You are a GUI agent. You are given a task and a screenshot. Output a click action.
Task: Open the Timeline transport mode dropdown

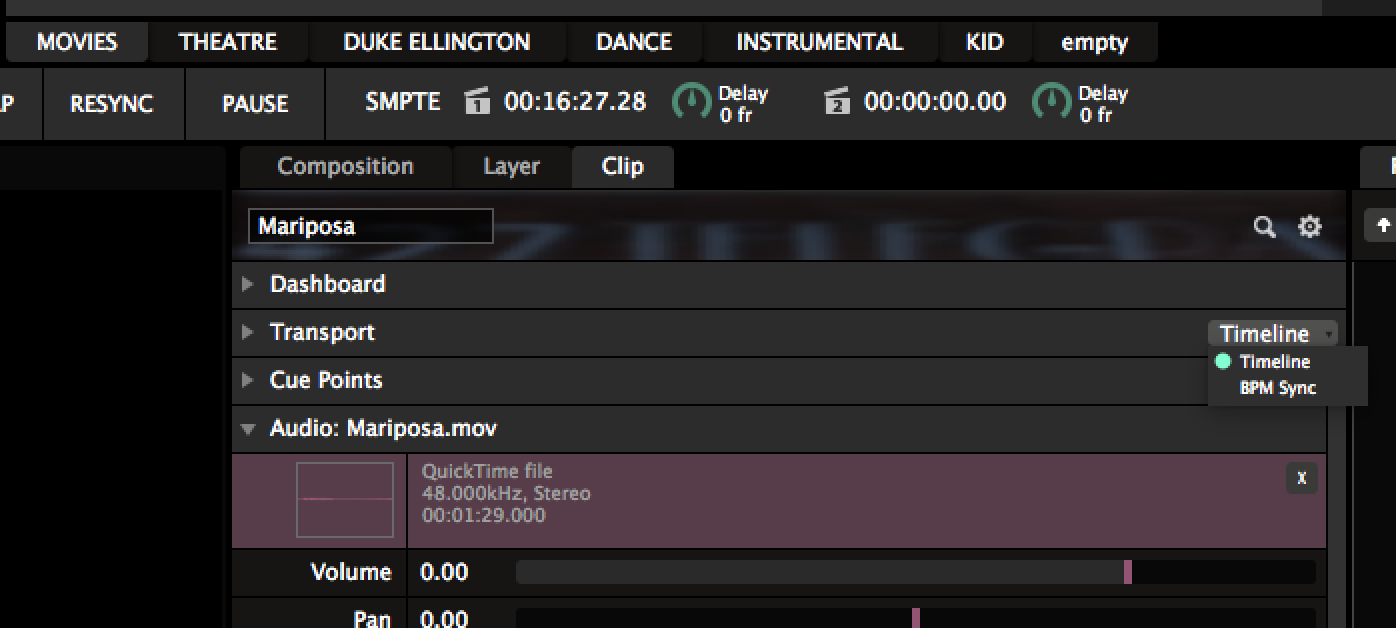click(x=1272, y=334)
